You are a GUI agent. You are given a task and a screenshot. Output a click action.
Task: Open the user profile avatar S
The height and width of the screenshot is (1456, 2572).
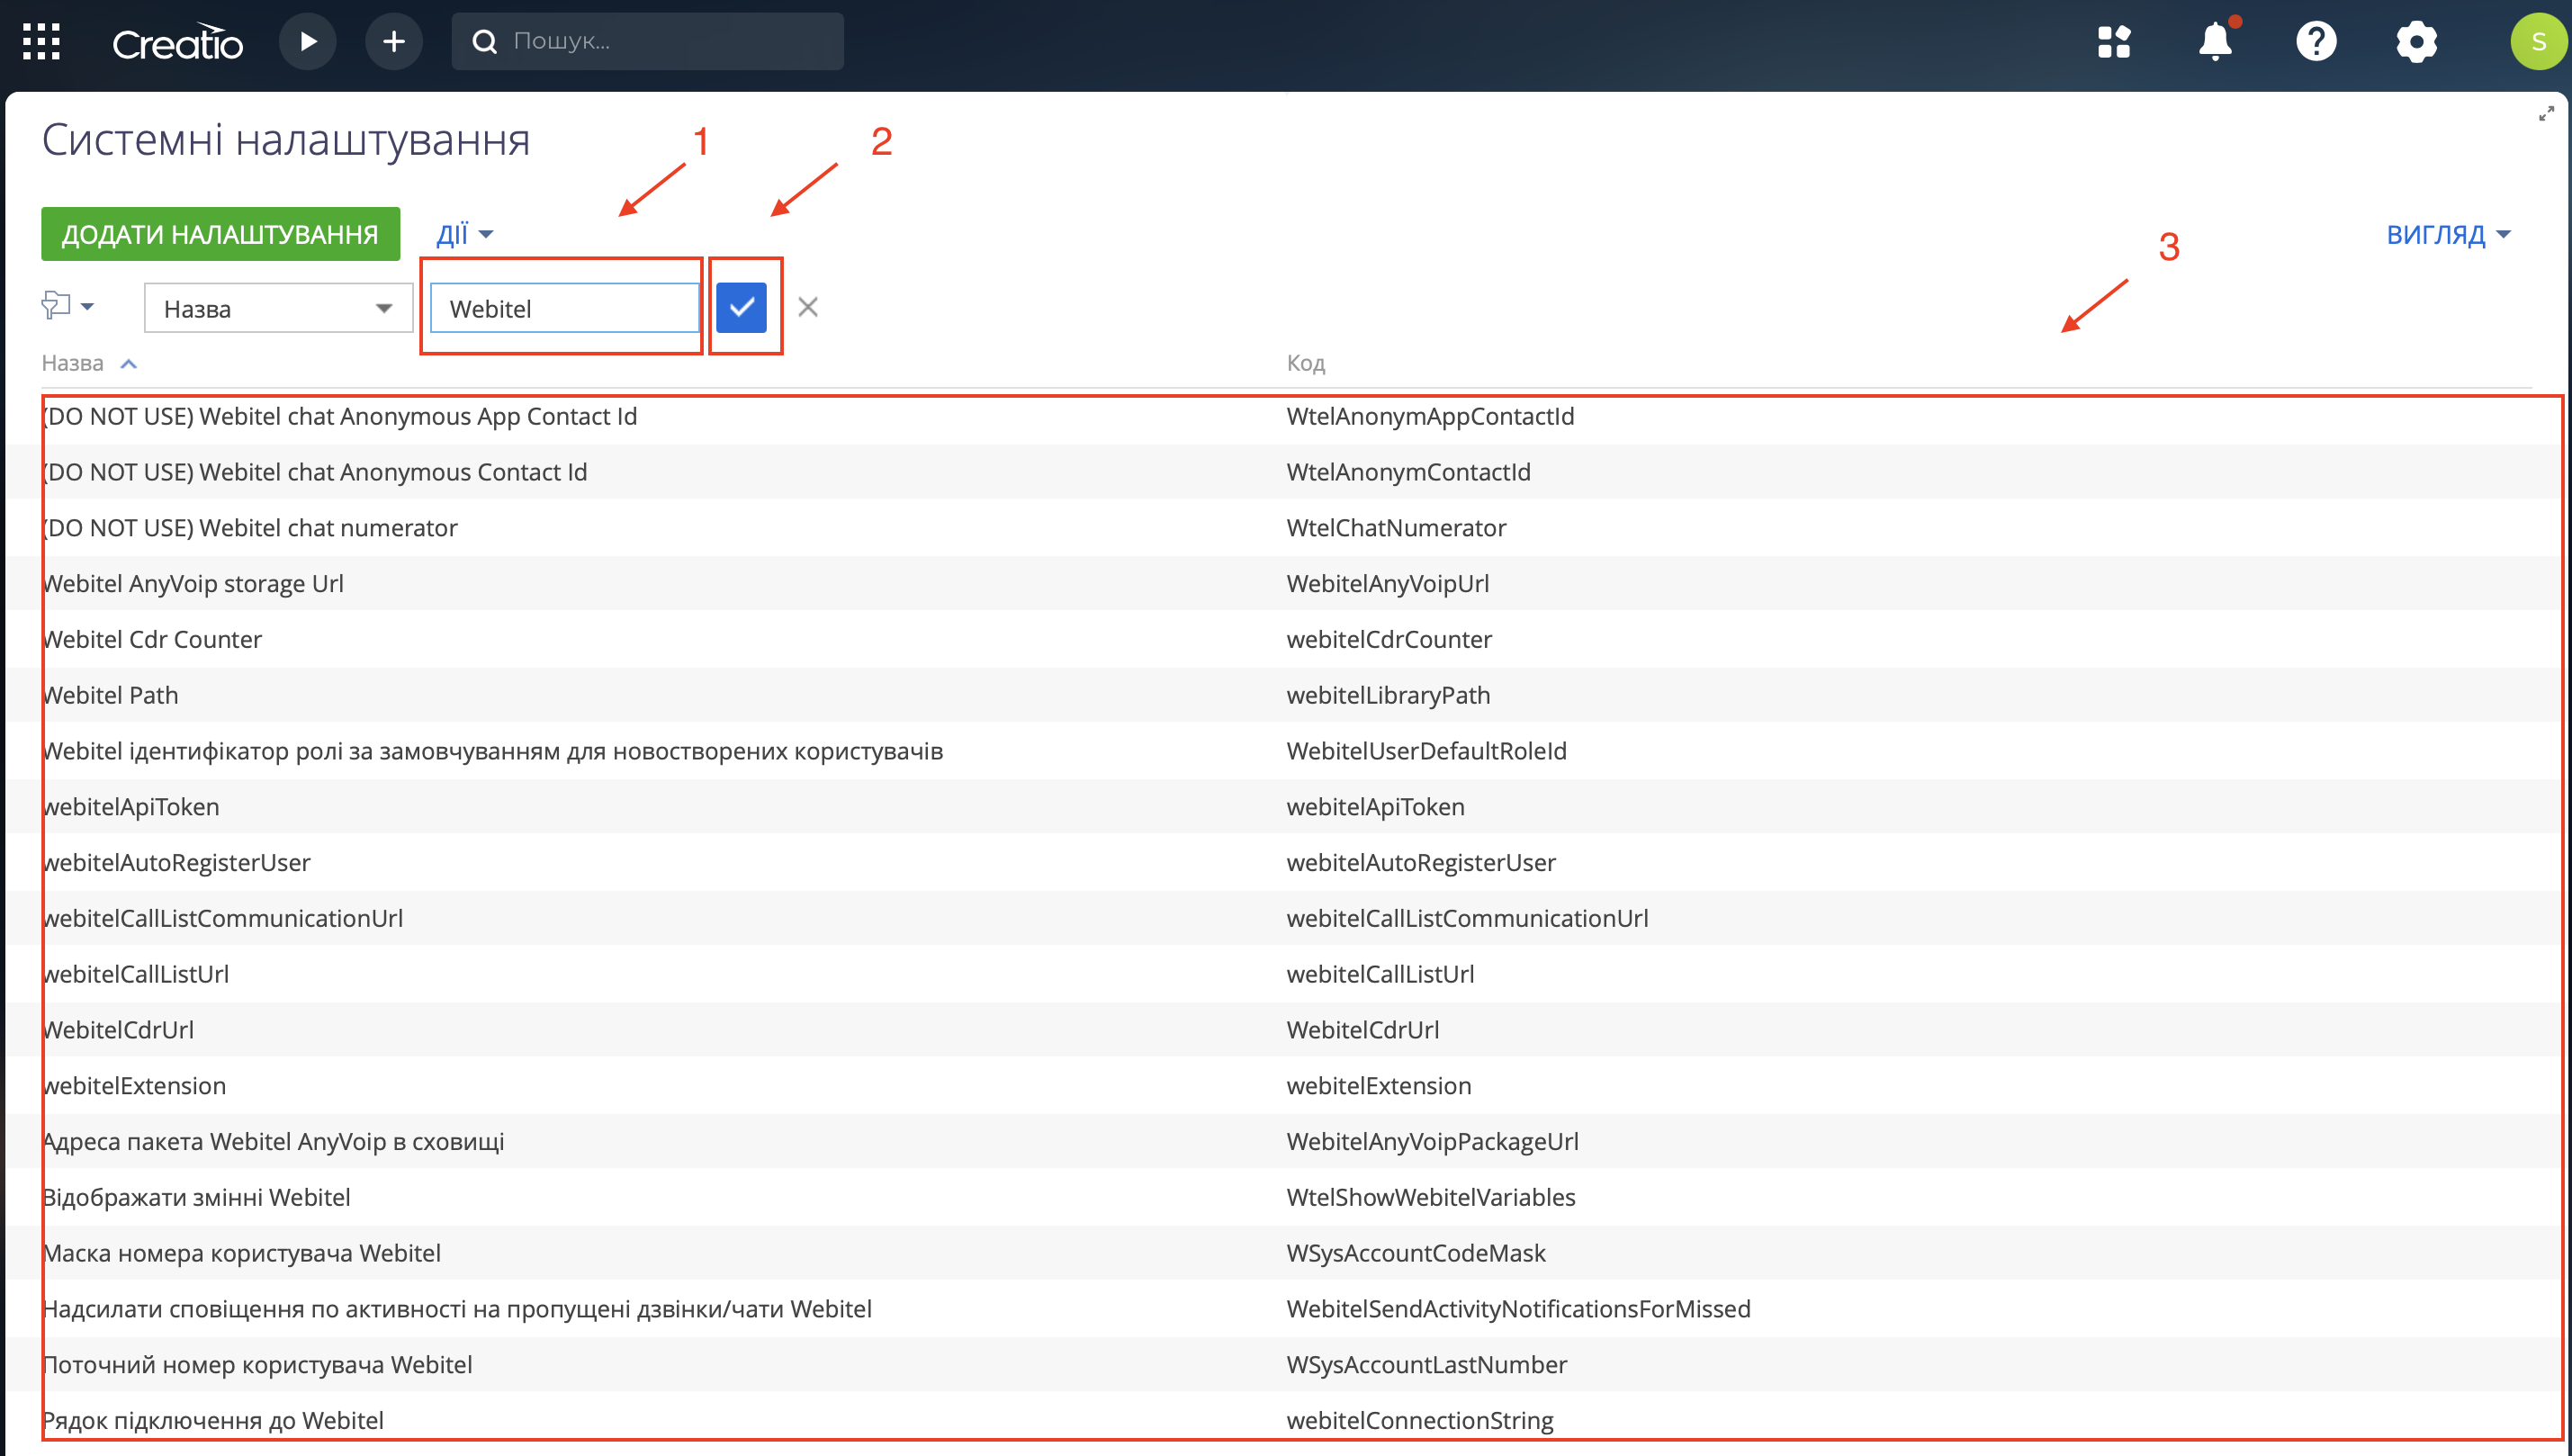click(2538, 42)
